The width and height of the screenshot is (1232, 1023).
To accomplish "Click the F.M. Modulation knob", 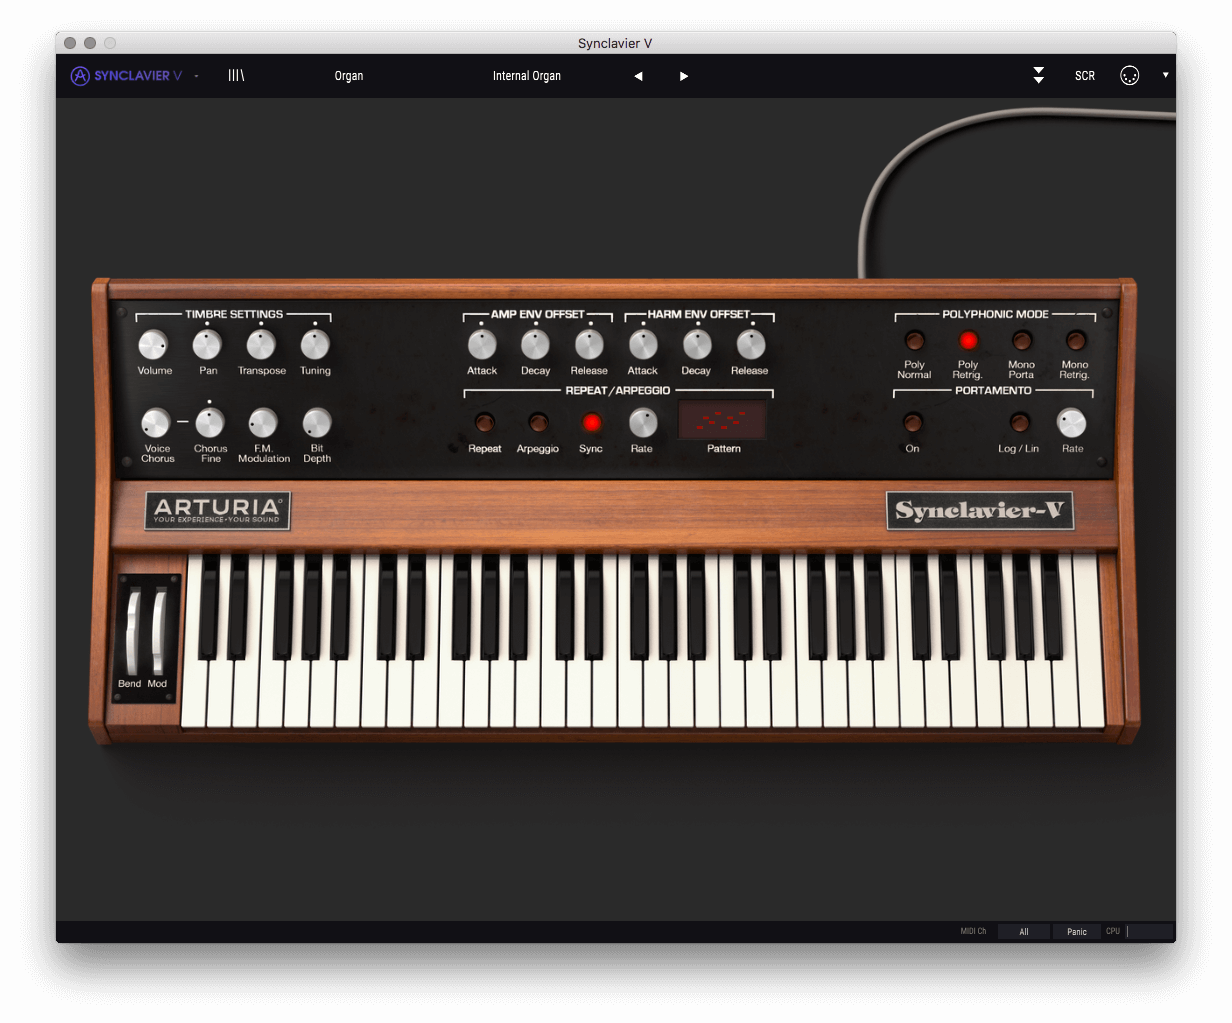I will click(263, 423).
